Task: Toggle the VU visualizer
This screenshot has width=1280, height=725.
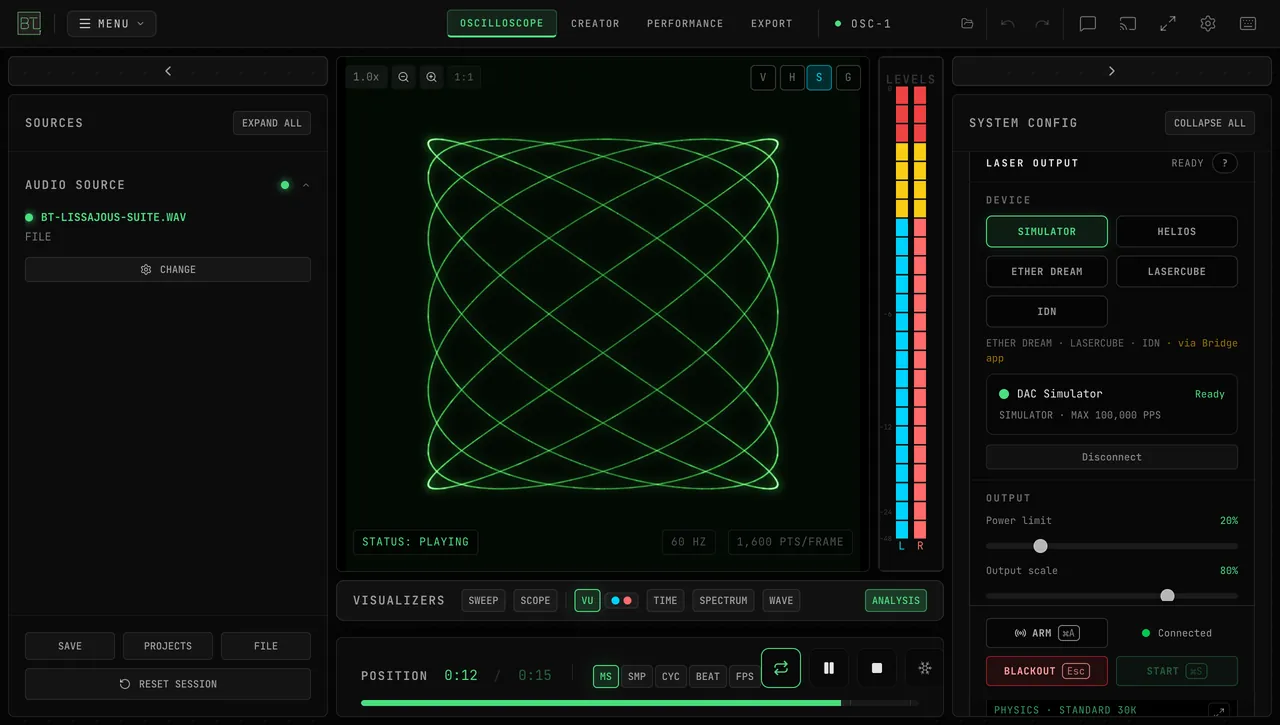Action: tap(587, 601)
